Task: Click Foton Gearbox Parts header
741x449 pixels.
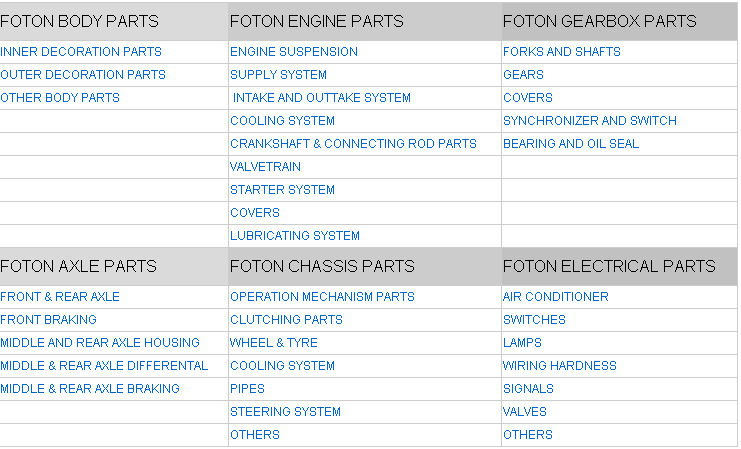Action: [x=600, y=21]
